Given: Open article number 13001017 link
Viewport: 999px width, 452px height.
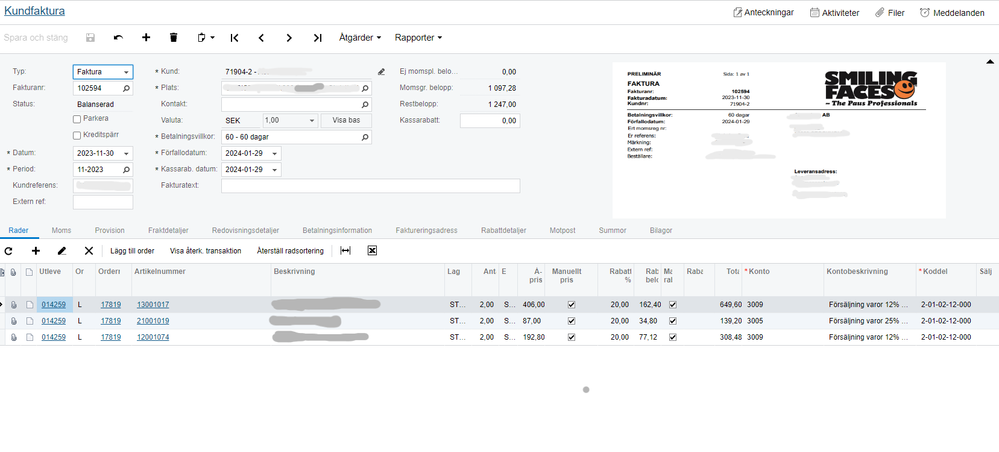Looking at the screenshot, I should coord(153,305).
